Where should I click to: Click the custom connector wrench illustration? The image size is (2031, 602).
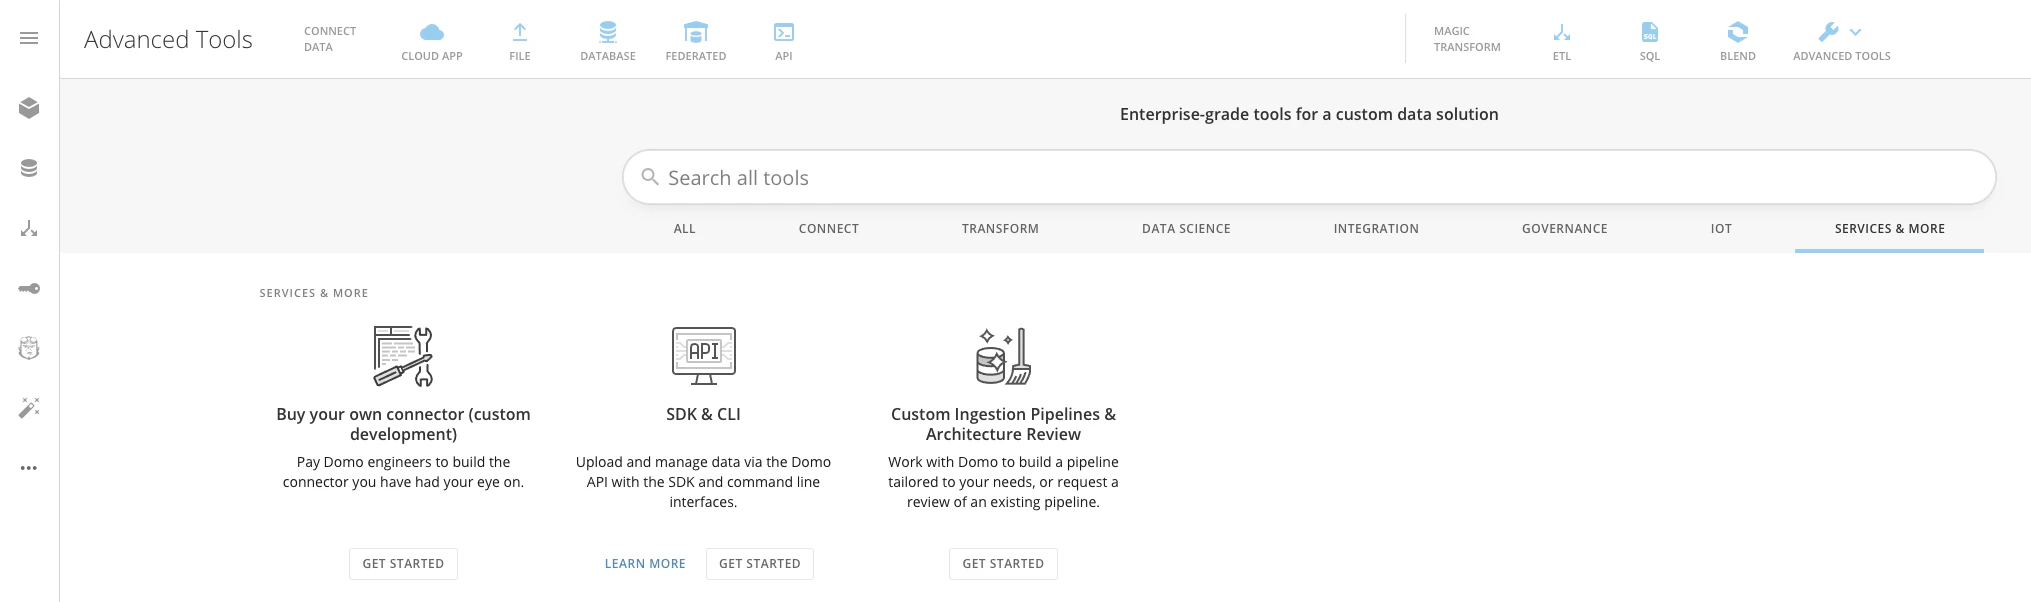click(x=403, y=356)
